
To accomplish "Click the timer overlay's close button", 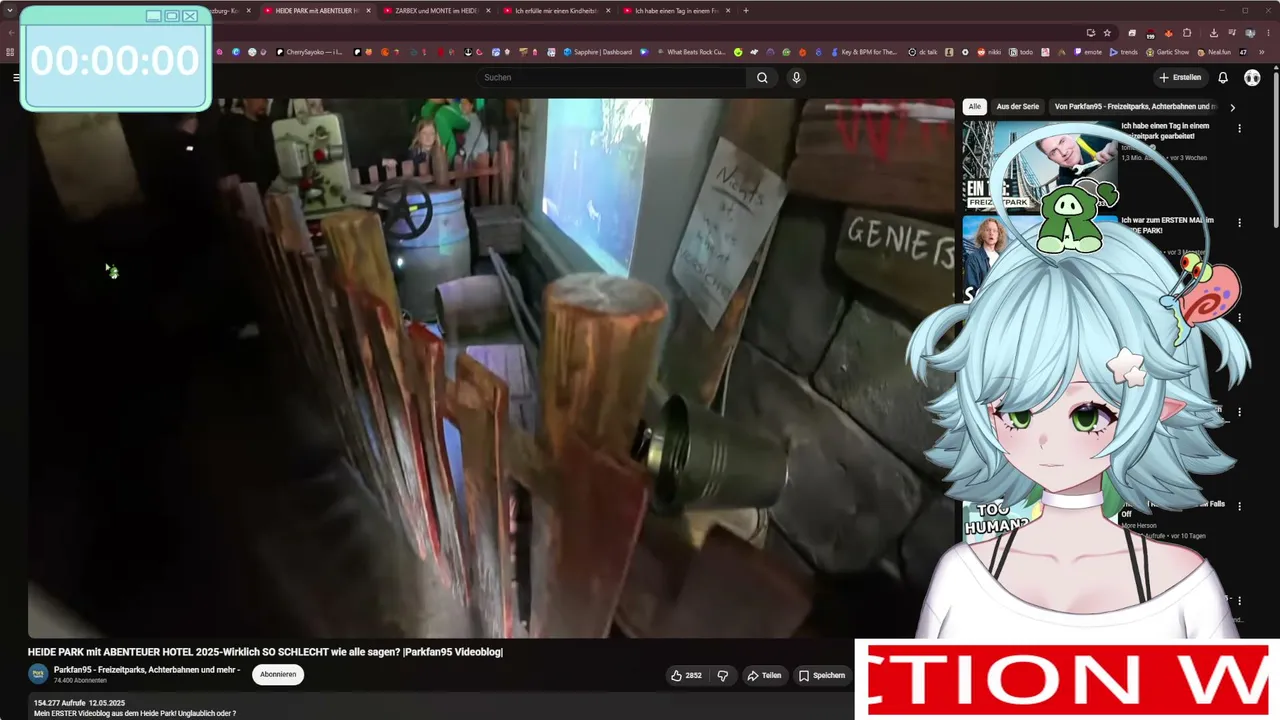I will coord(190,16).
